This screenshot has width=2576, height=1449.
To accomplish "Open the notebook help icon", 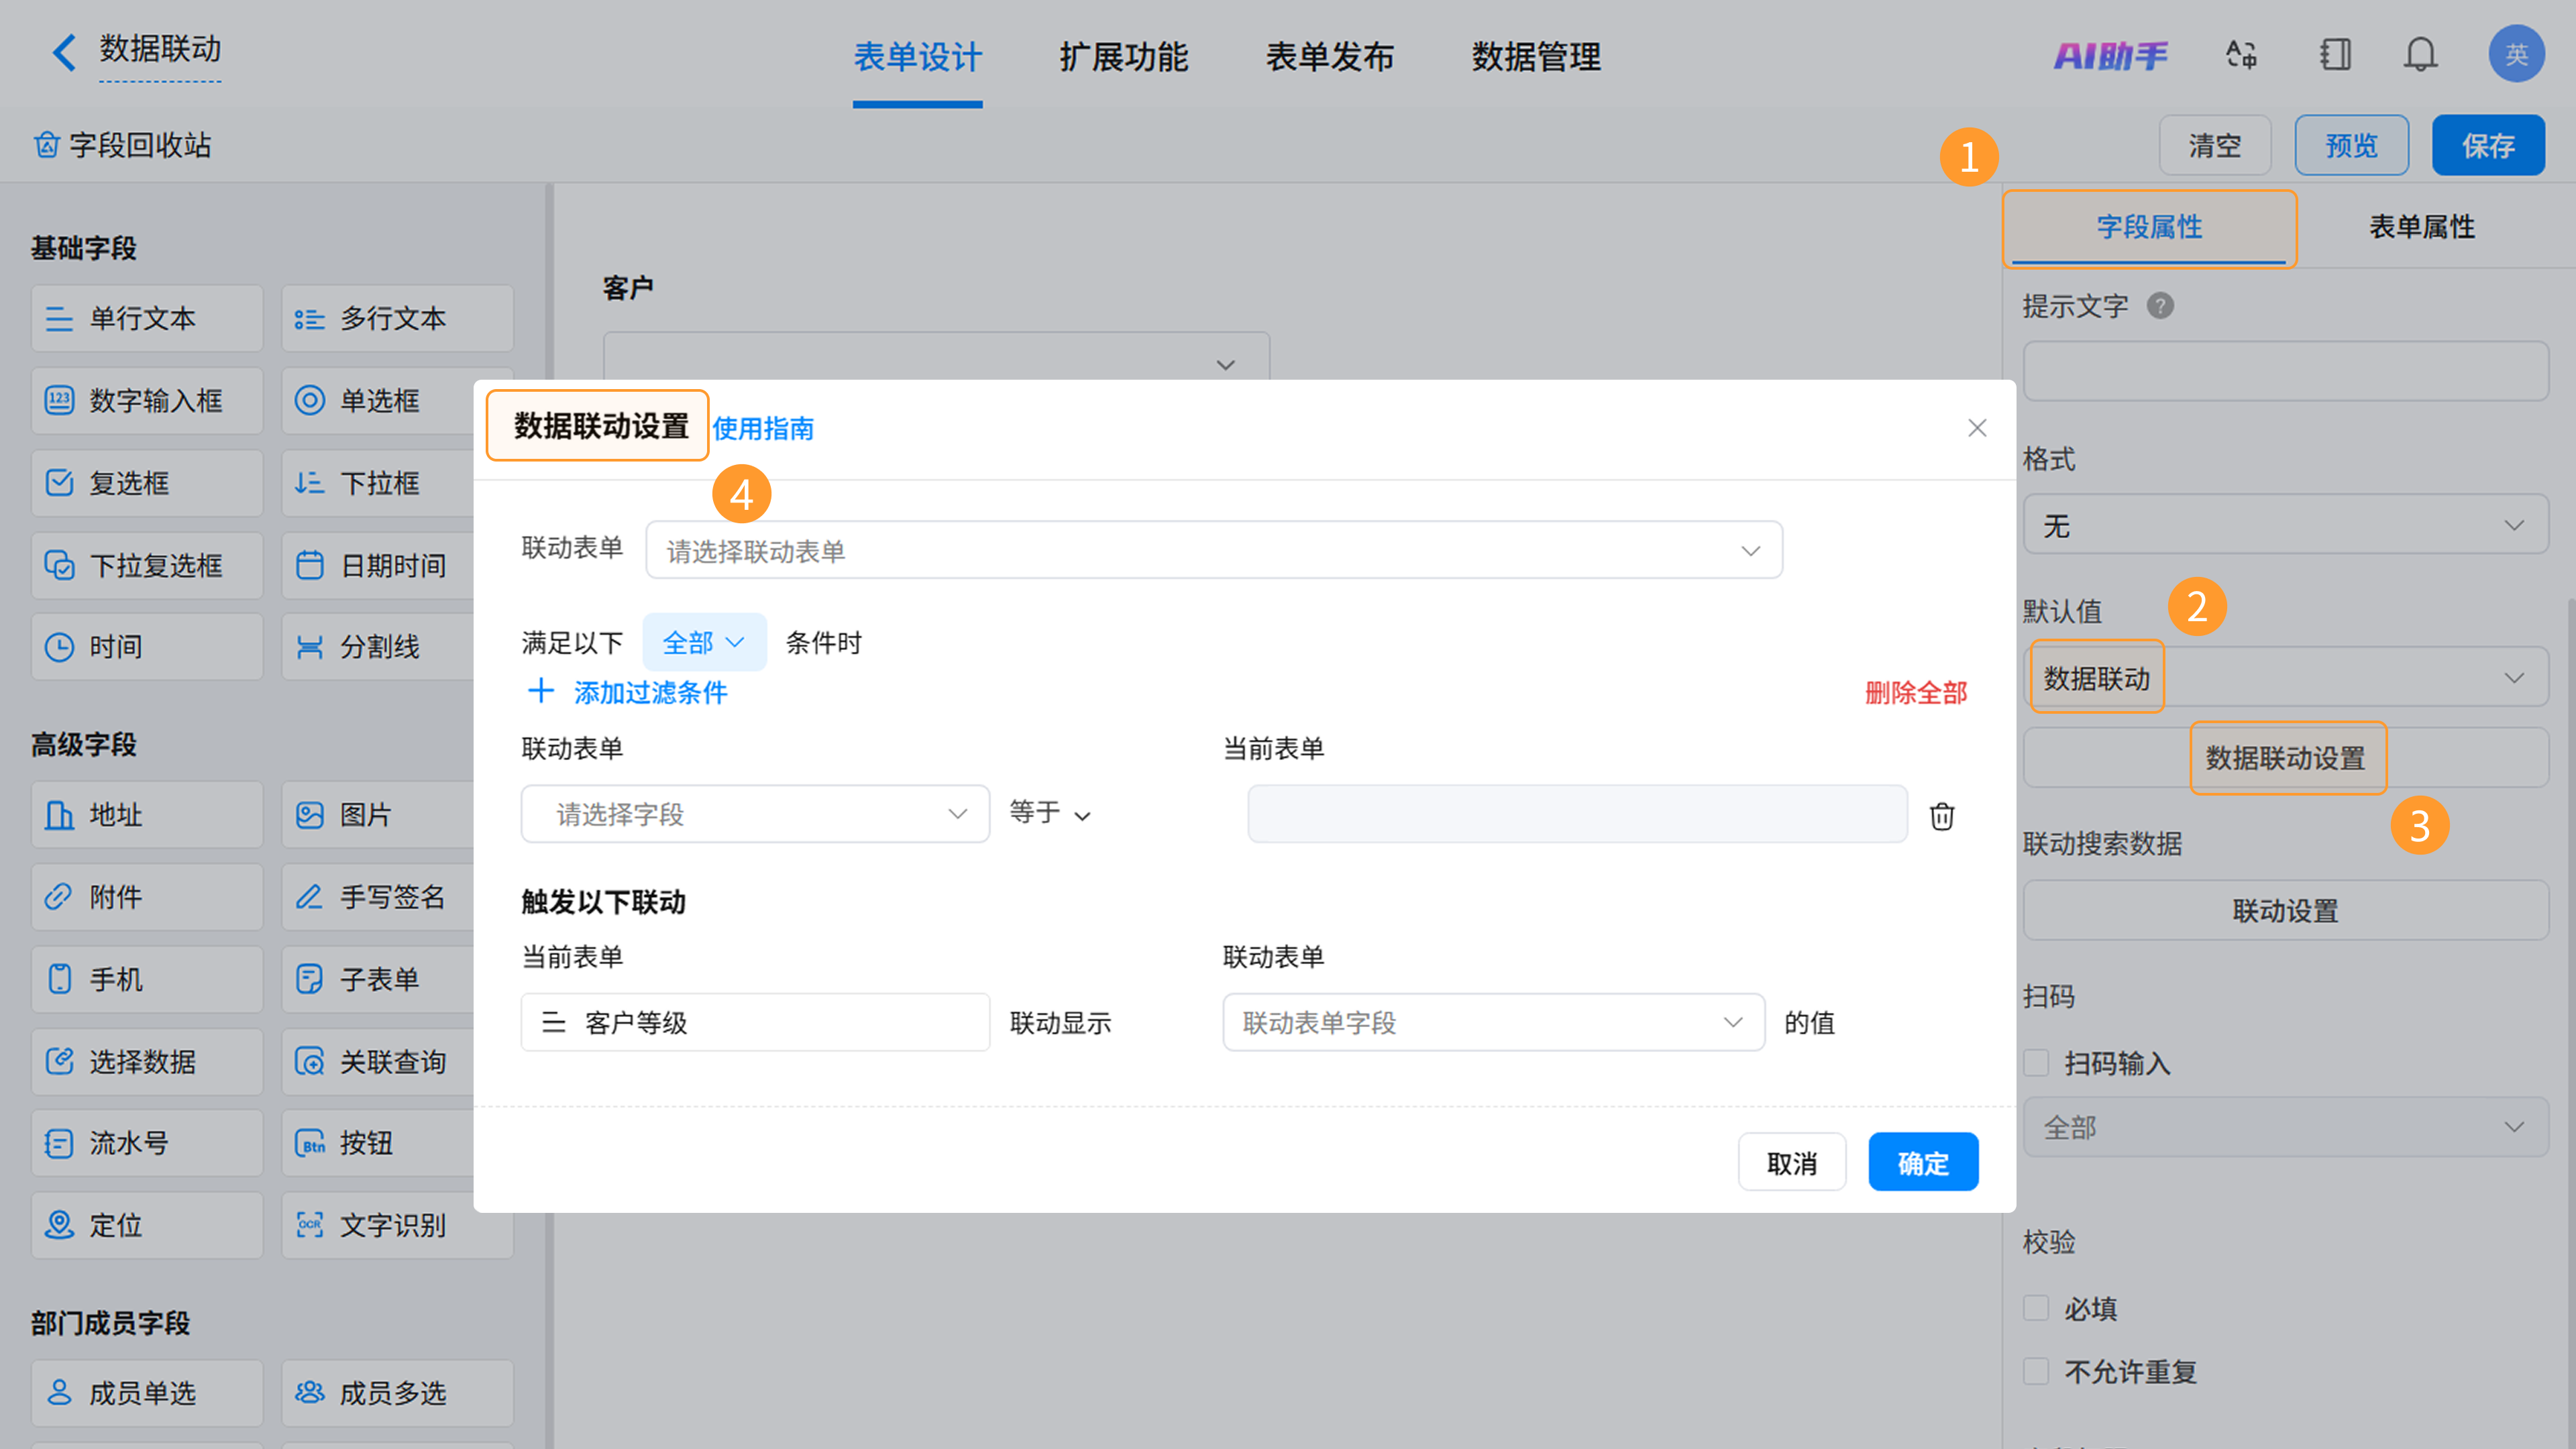I will [2335, 54].
